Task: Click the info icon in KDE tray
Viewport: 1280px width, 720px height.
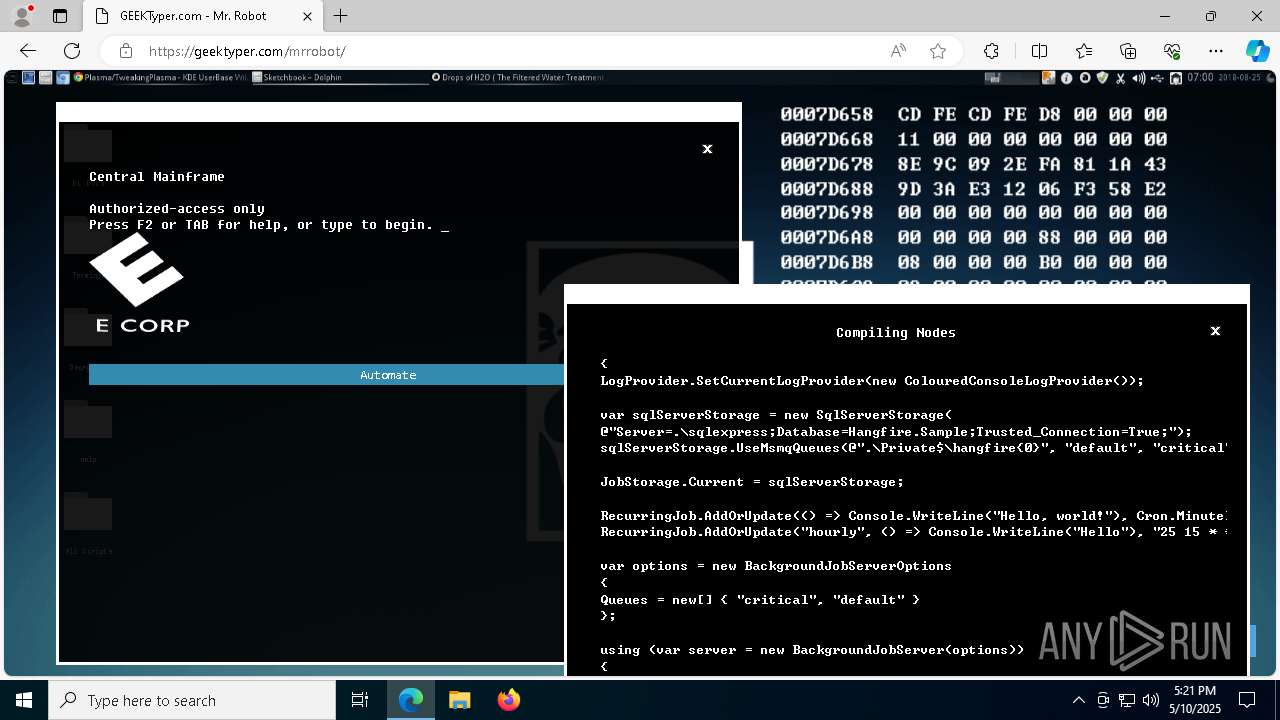Action: point(1067,78)
